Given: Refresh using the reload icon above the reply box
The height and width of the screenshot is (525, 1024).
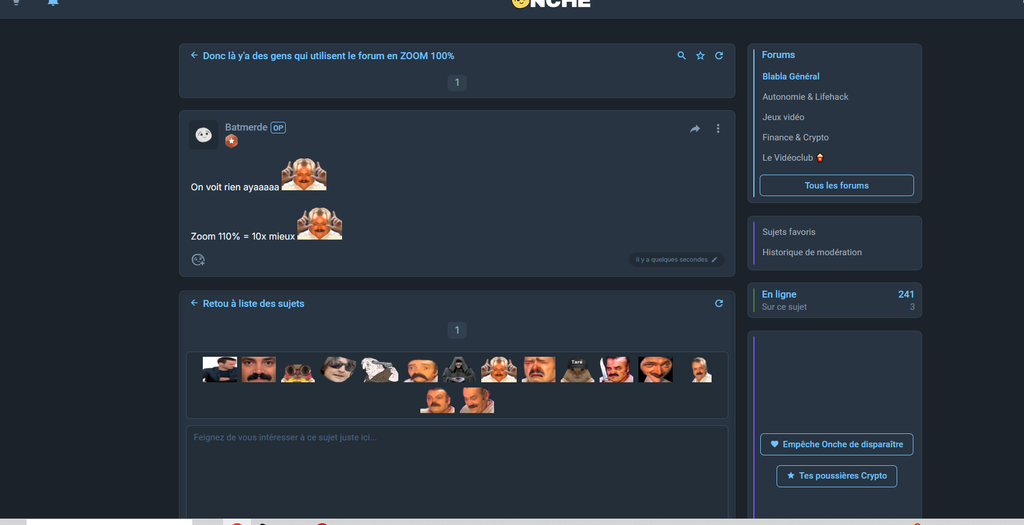Looking at the screenshot, I should click(719, 304).
